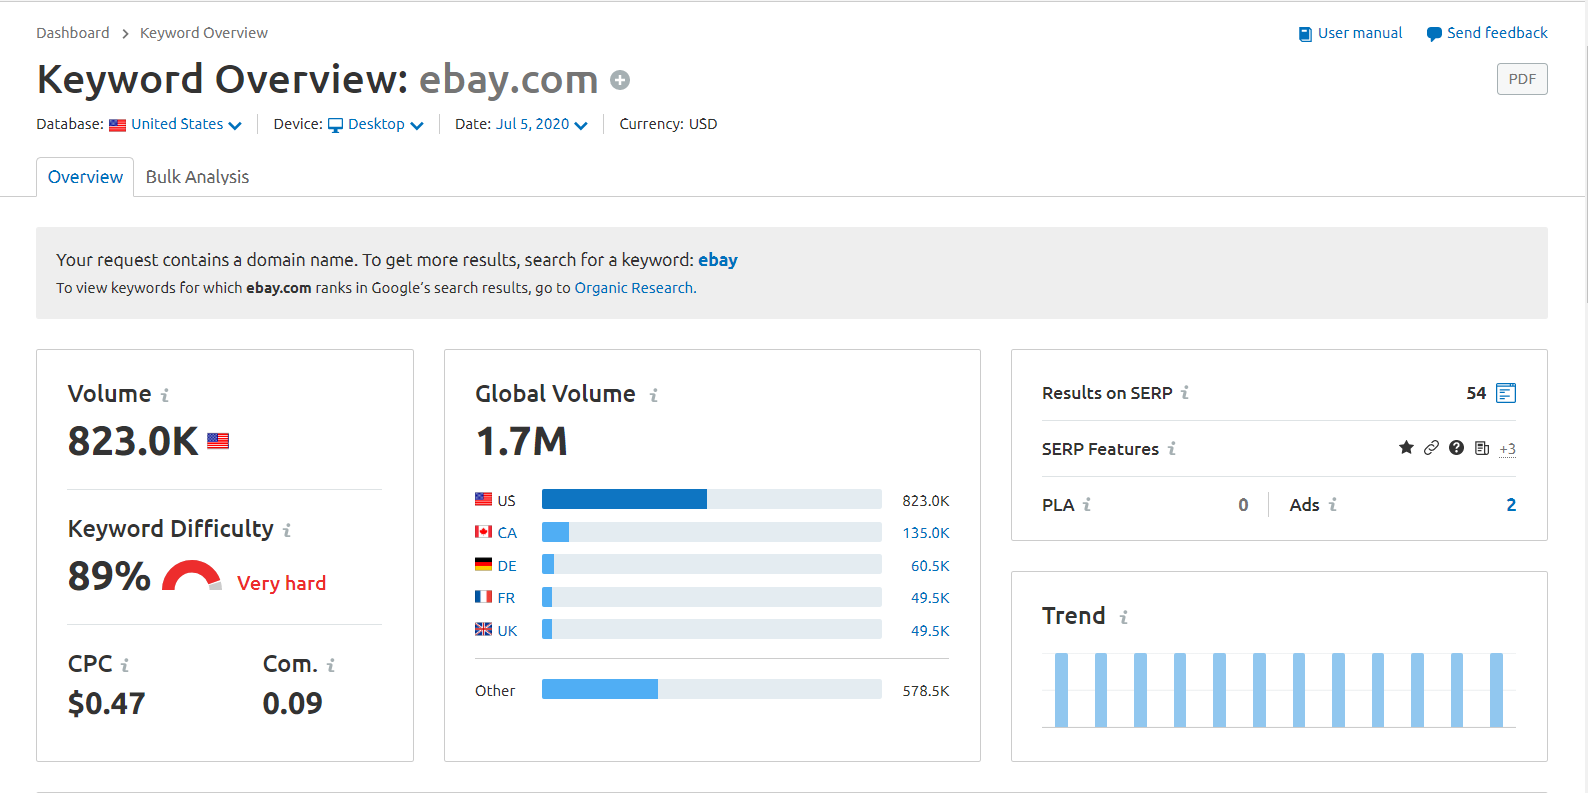Click the PLA value 0
Viewport: 1588px width, 793px height.
click(1243, 505)
